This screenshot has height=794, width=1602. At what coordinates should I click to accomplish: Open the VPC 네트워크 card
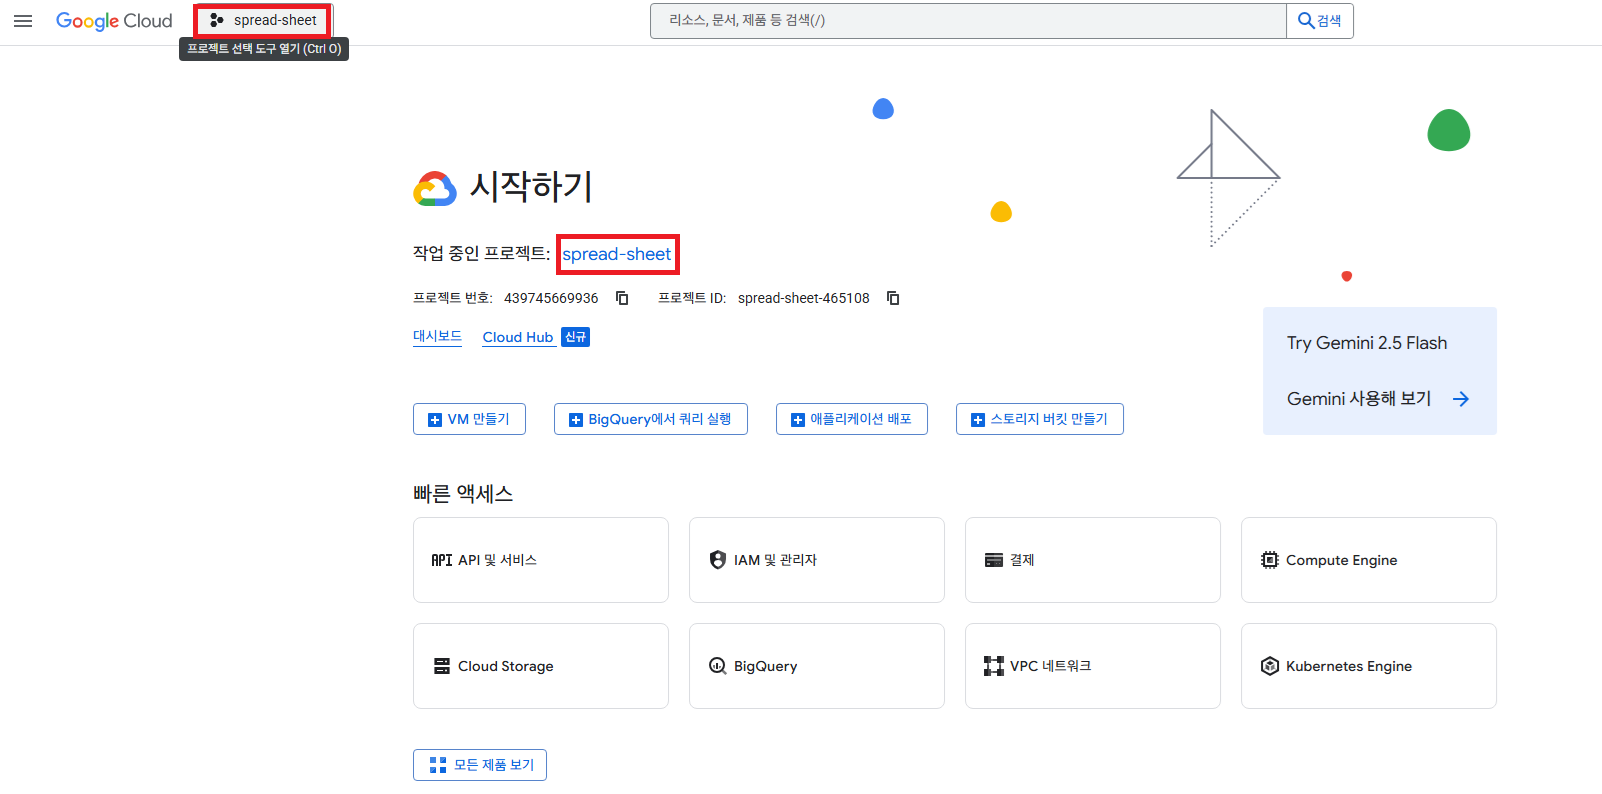pos(1093,666)
